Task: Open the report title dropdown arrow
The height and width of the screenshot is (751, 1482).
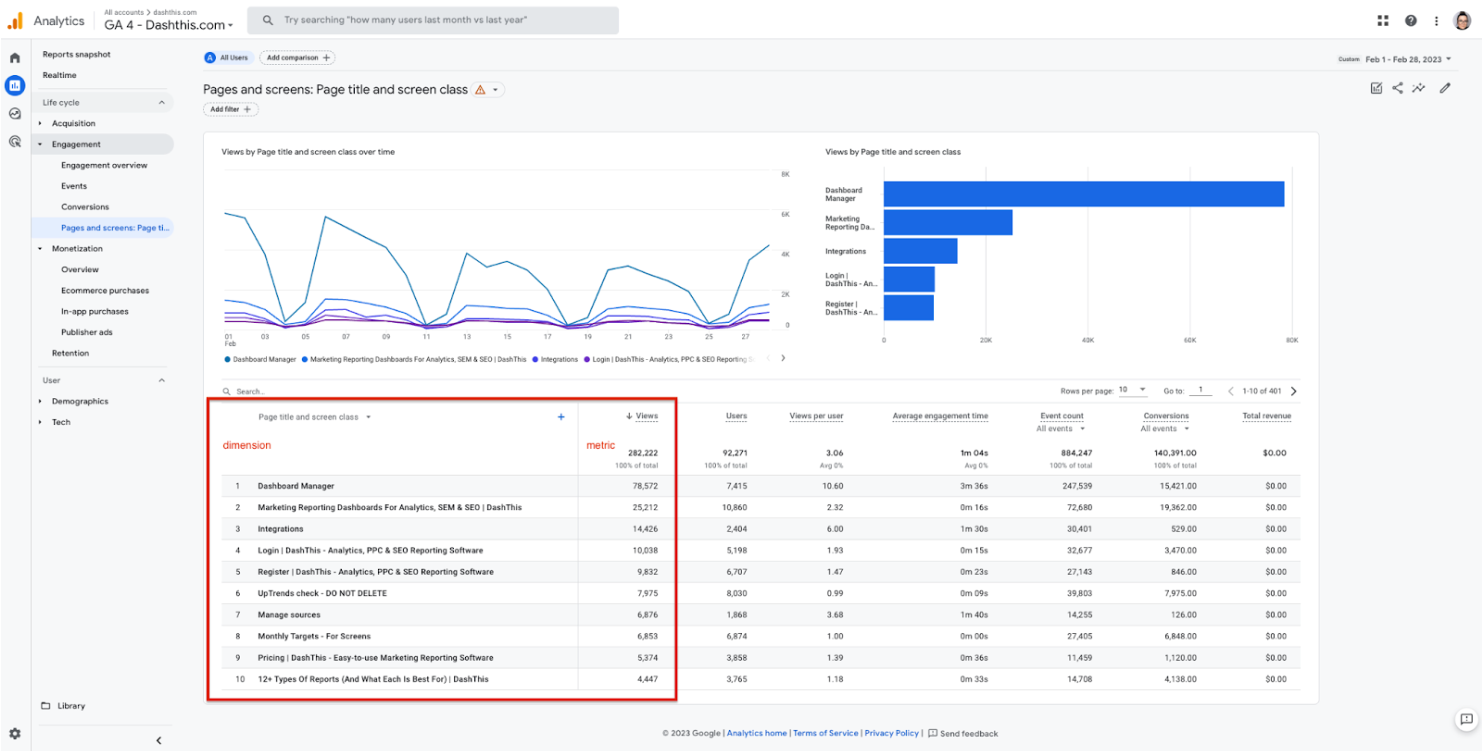Action: 495,90
